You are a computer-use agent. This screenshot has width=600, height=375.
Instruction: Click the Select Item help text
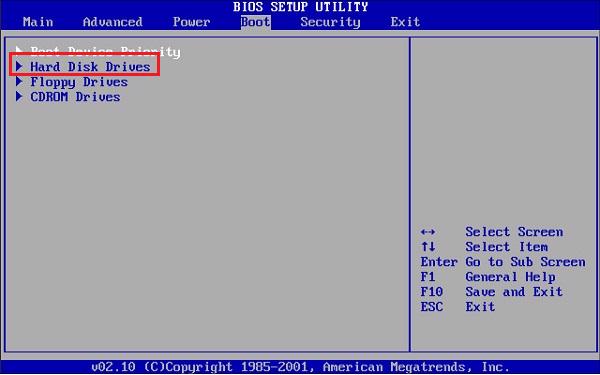[x=507, y=247]
